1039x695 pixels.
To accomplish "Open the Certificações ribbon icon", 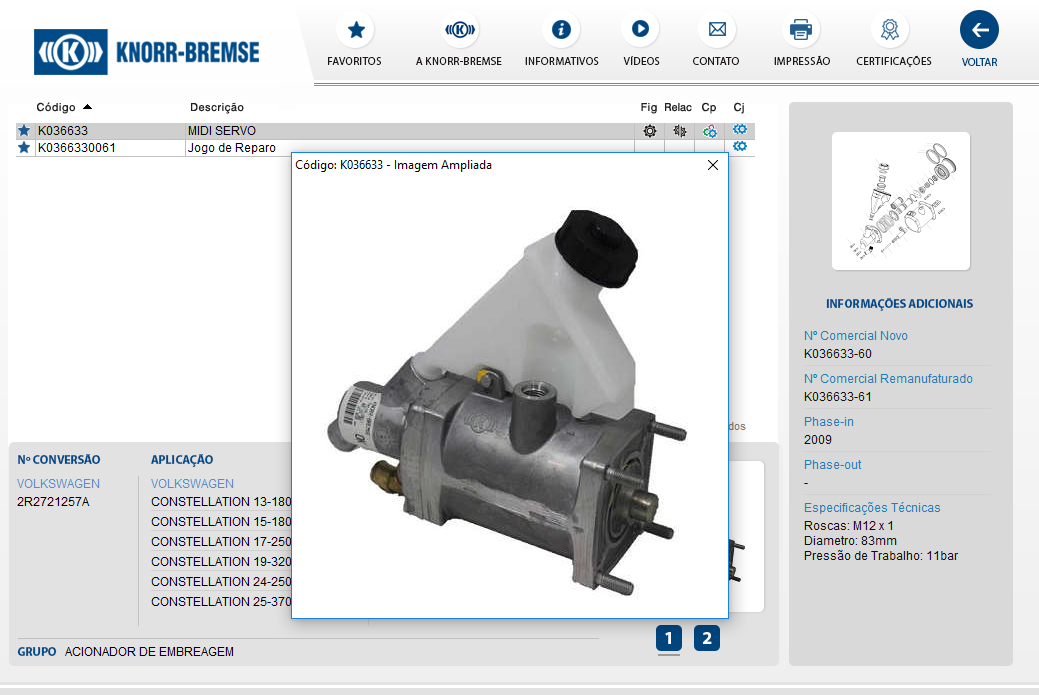I will [x=889, y=31].
